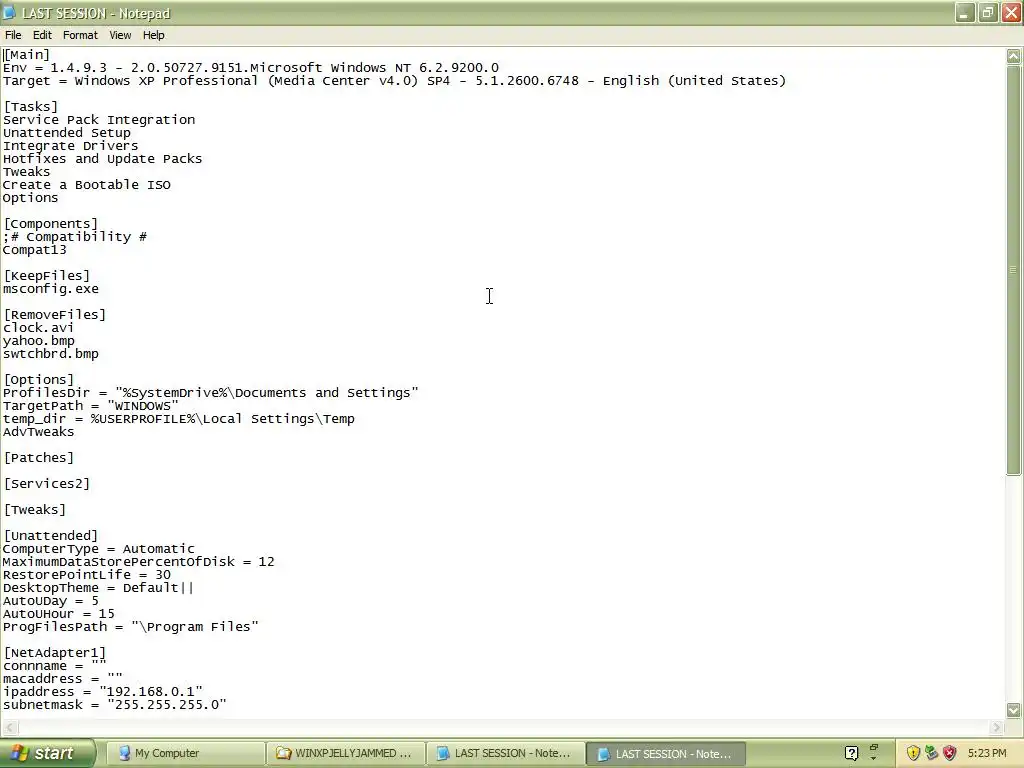1024x768 pixels.
Task: Click the ipaddress = "192.168.0.1" line
Action: 103,692
